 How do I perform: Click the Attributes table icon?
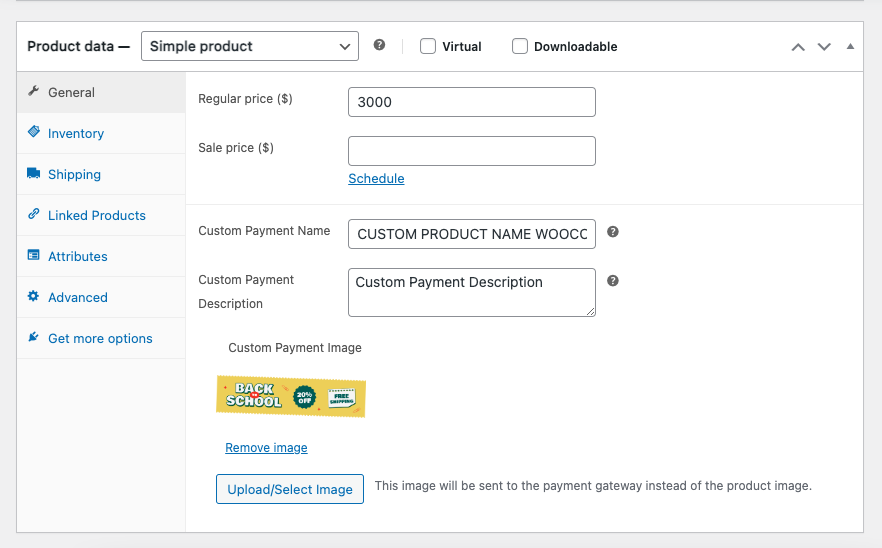(x=34, y=256)
